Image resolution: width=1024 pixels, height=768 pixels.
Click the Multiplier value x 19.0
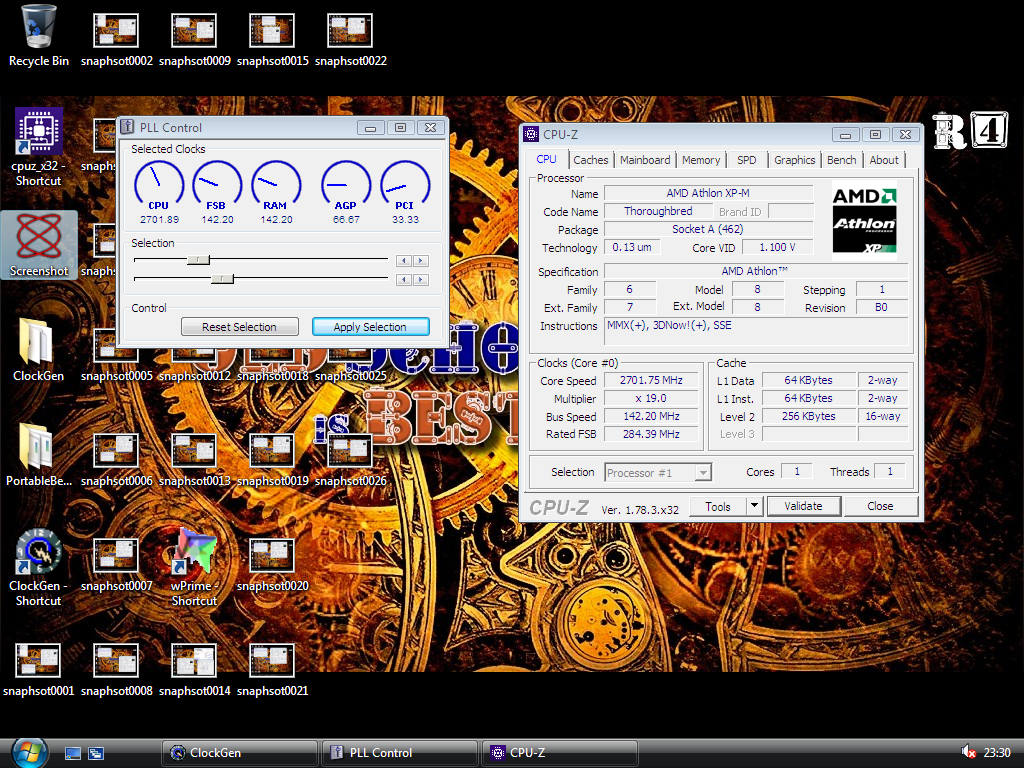click(x=651, y=398)
